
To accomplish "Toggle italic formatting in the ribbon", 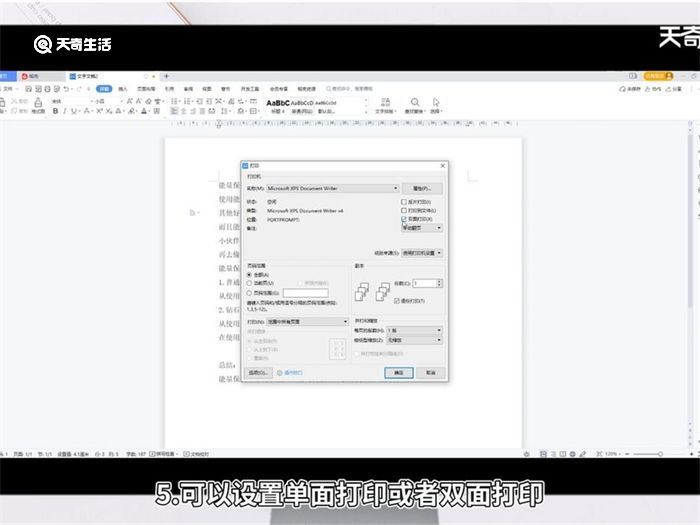I will (x=65, y=111).
